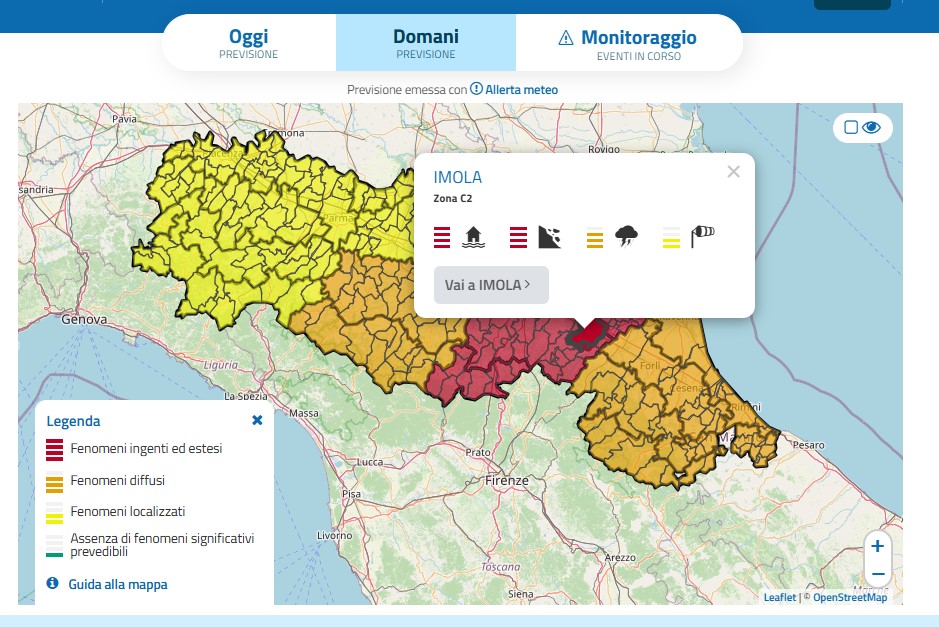Image resolution: width=939 pixels, height=627 pixels.
Task: Select the highlighted dark red Imola area
Action: 588,334
